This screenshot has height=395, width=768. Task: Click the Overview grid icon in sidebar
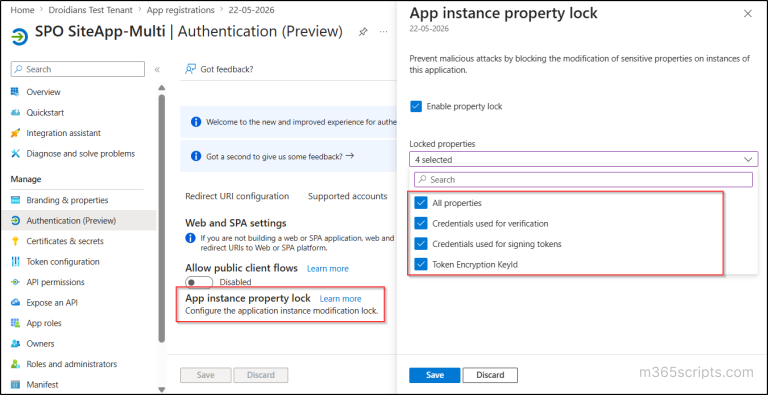click(15, 92)
